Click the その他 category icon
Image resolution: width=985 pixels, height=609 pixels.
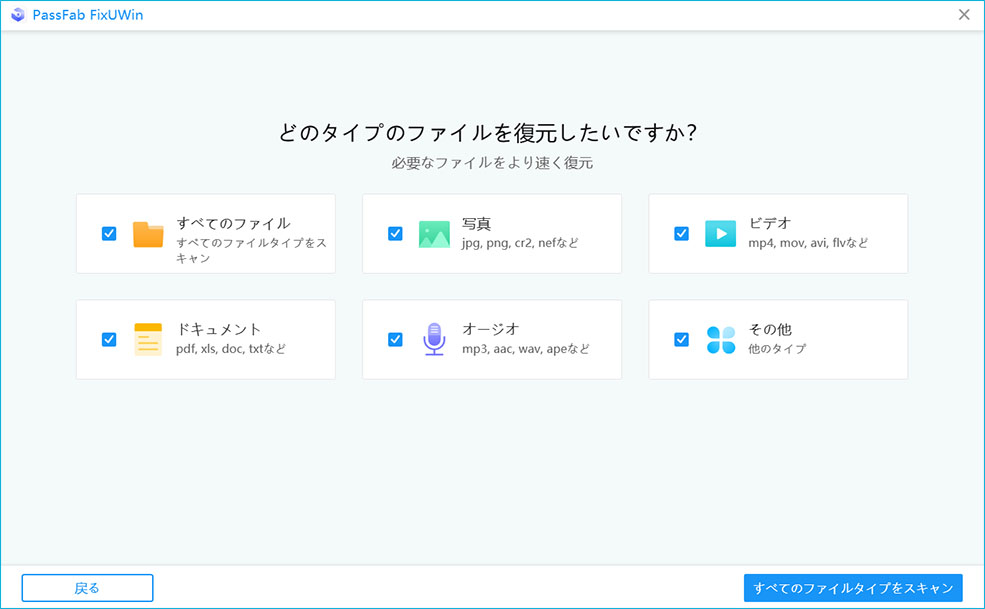(719, 339)
